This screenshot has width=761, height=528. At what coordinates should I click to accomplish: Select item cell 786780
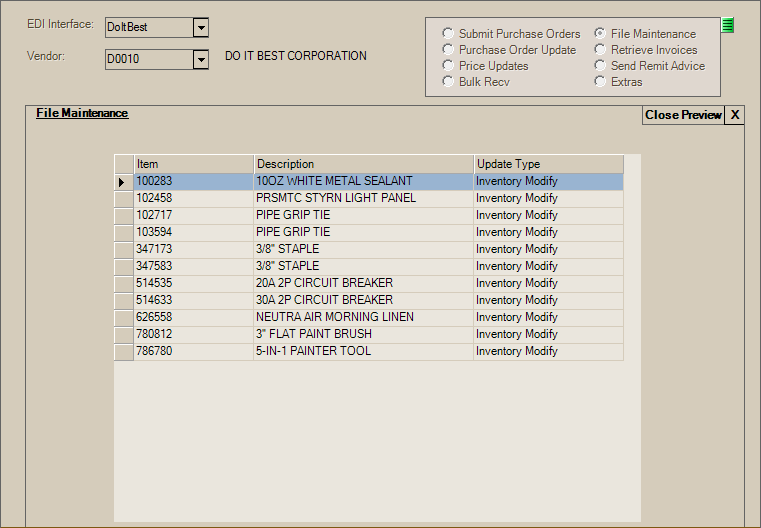click(x=194, y=351)
